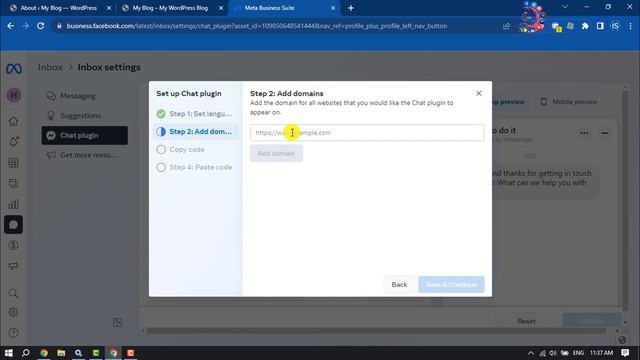Open the Ads megaphone icon in sidebar
640x360 pixels.
click(x=13, y=266)
